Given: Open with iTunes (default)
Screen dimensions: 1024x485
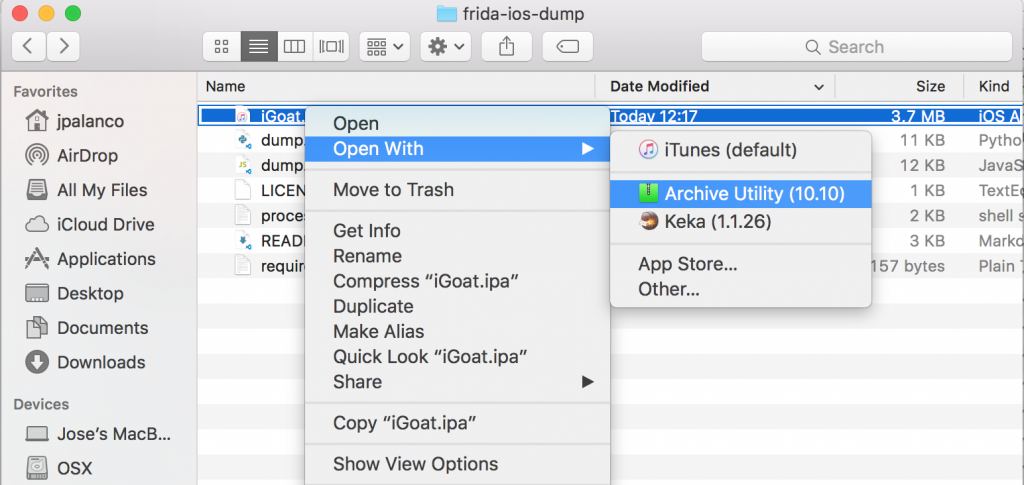Looking at the screenshot, I should tap(741, 150).
